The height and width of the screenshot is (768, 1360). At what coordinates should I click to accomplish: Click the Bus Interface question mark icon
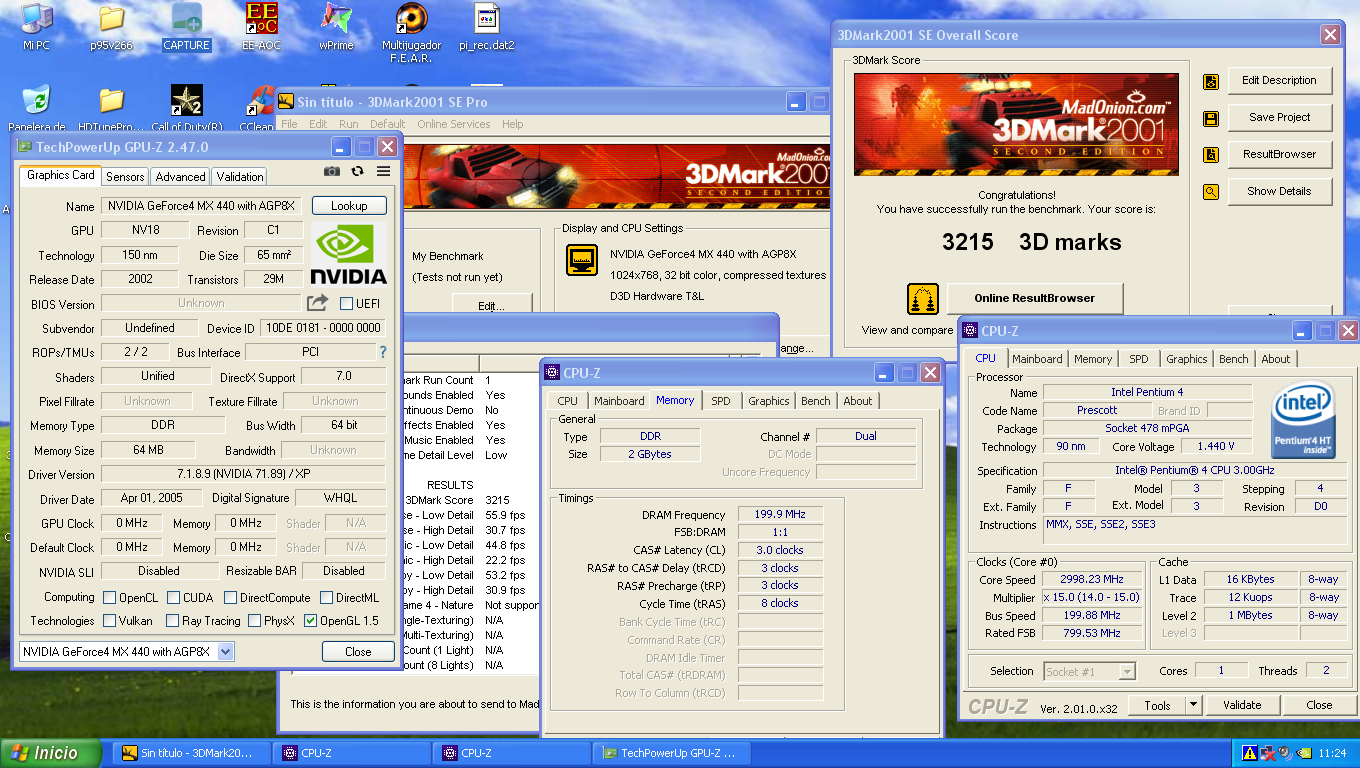click(382, 352)
